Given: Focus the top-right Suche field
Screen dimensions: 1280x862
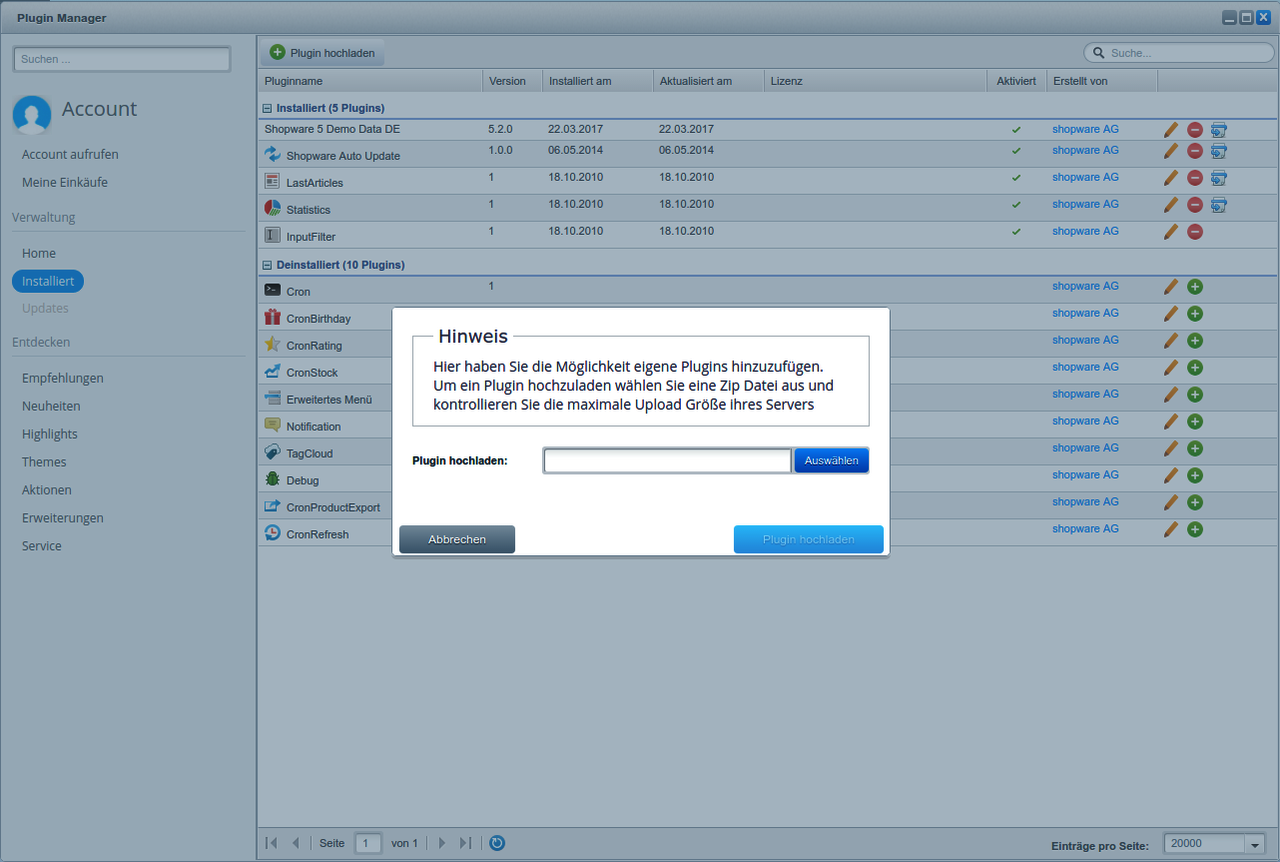Looking at the screenshot, I should pyautogui.click(x=1179, y=53).
